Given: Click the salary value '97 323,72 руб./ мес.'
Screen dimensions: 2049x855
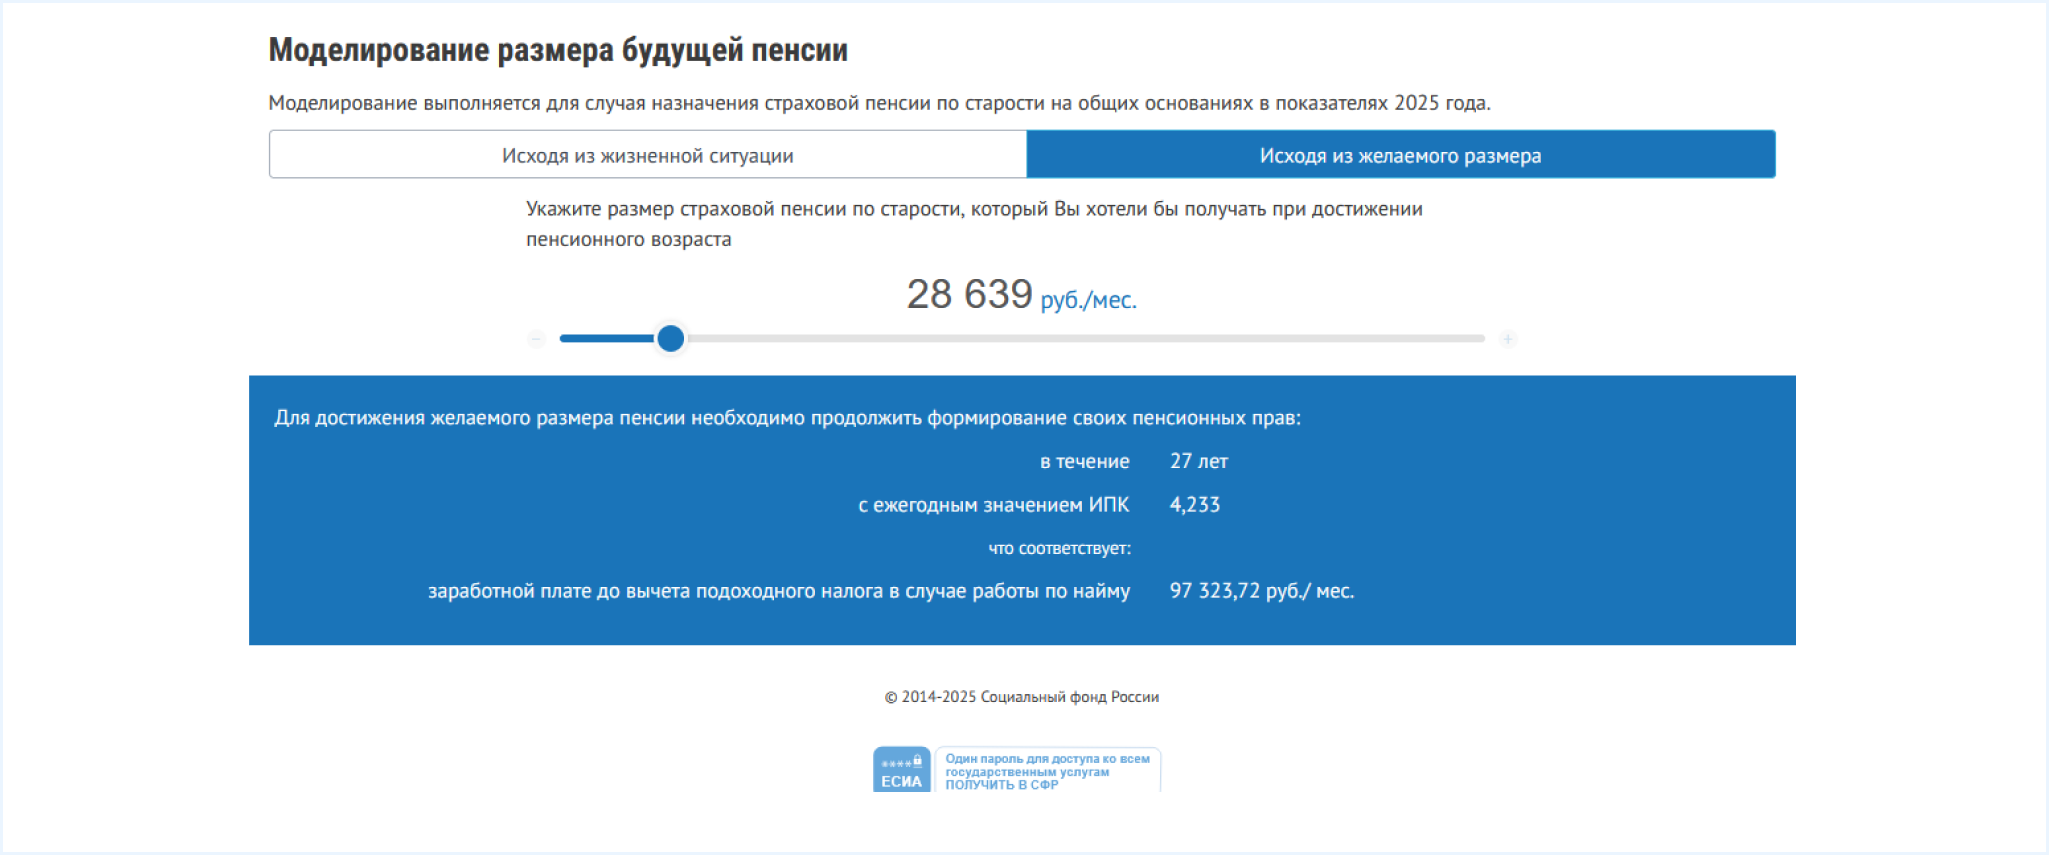Looking at the screenshot, I should [1261, 591].
